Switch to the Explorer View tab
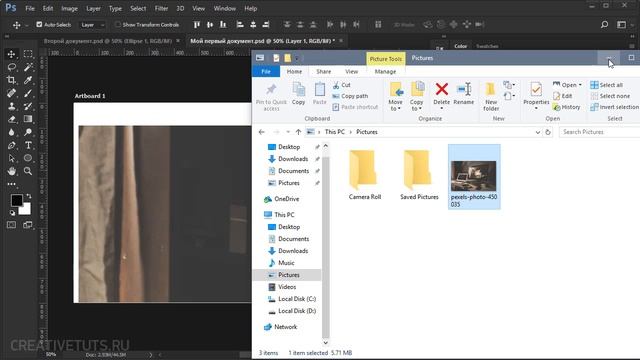Image resolution: width=640 pixels, height=360 pixels. tap(351, 71)
